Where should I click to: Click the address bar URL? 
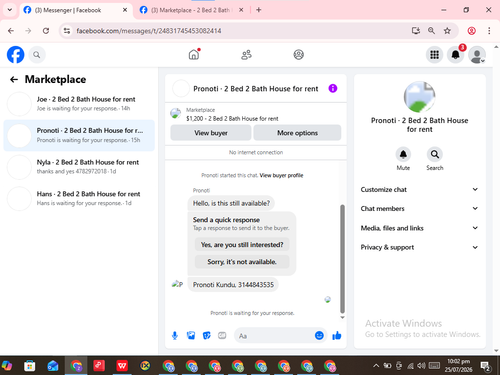pyautogui.click(x=149, y=31)
